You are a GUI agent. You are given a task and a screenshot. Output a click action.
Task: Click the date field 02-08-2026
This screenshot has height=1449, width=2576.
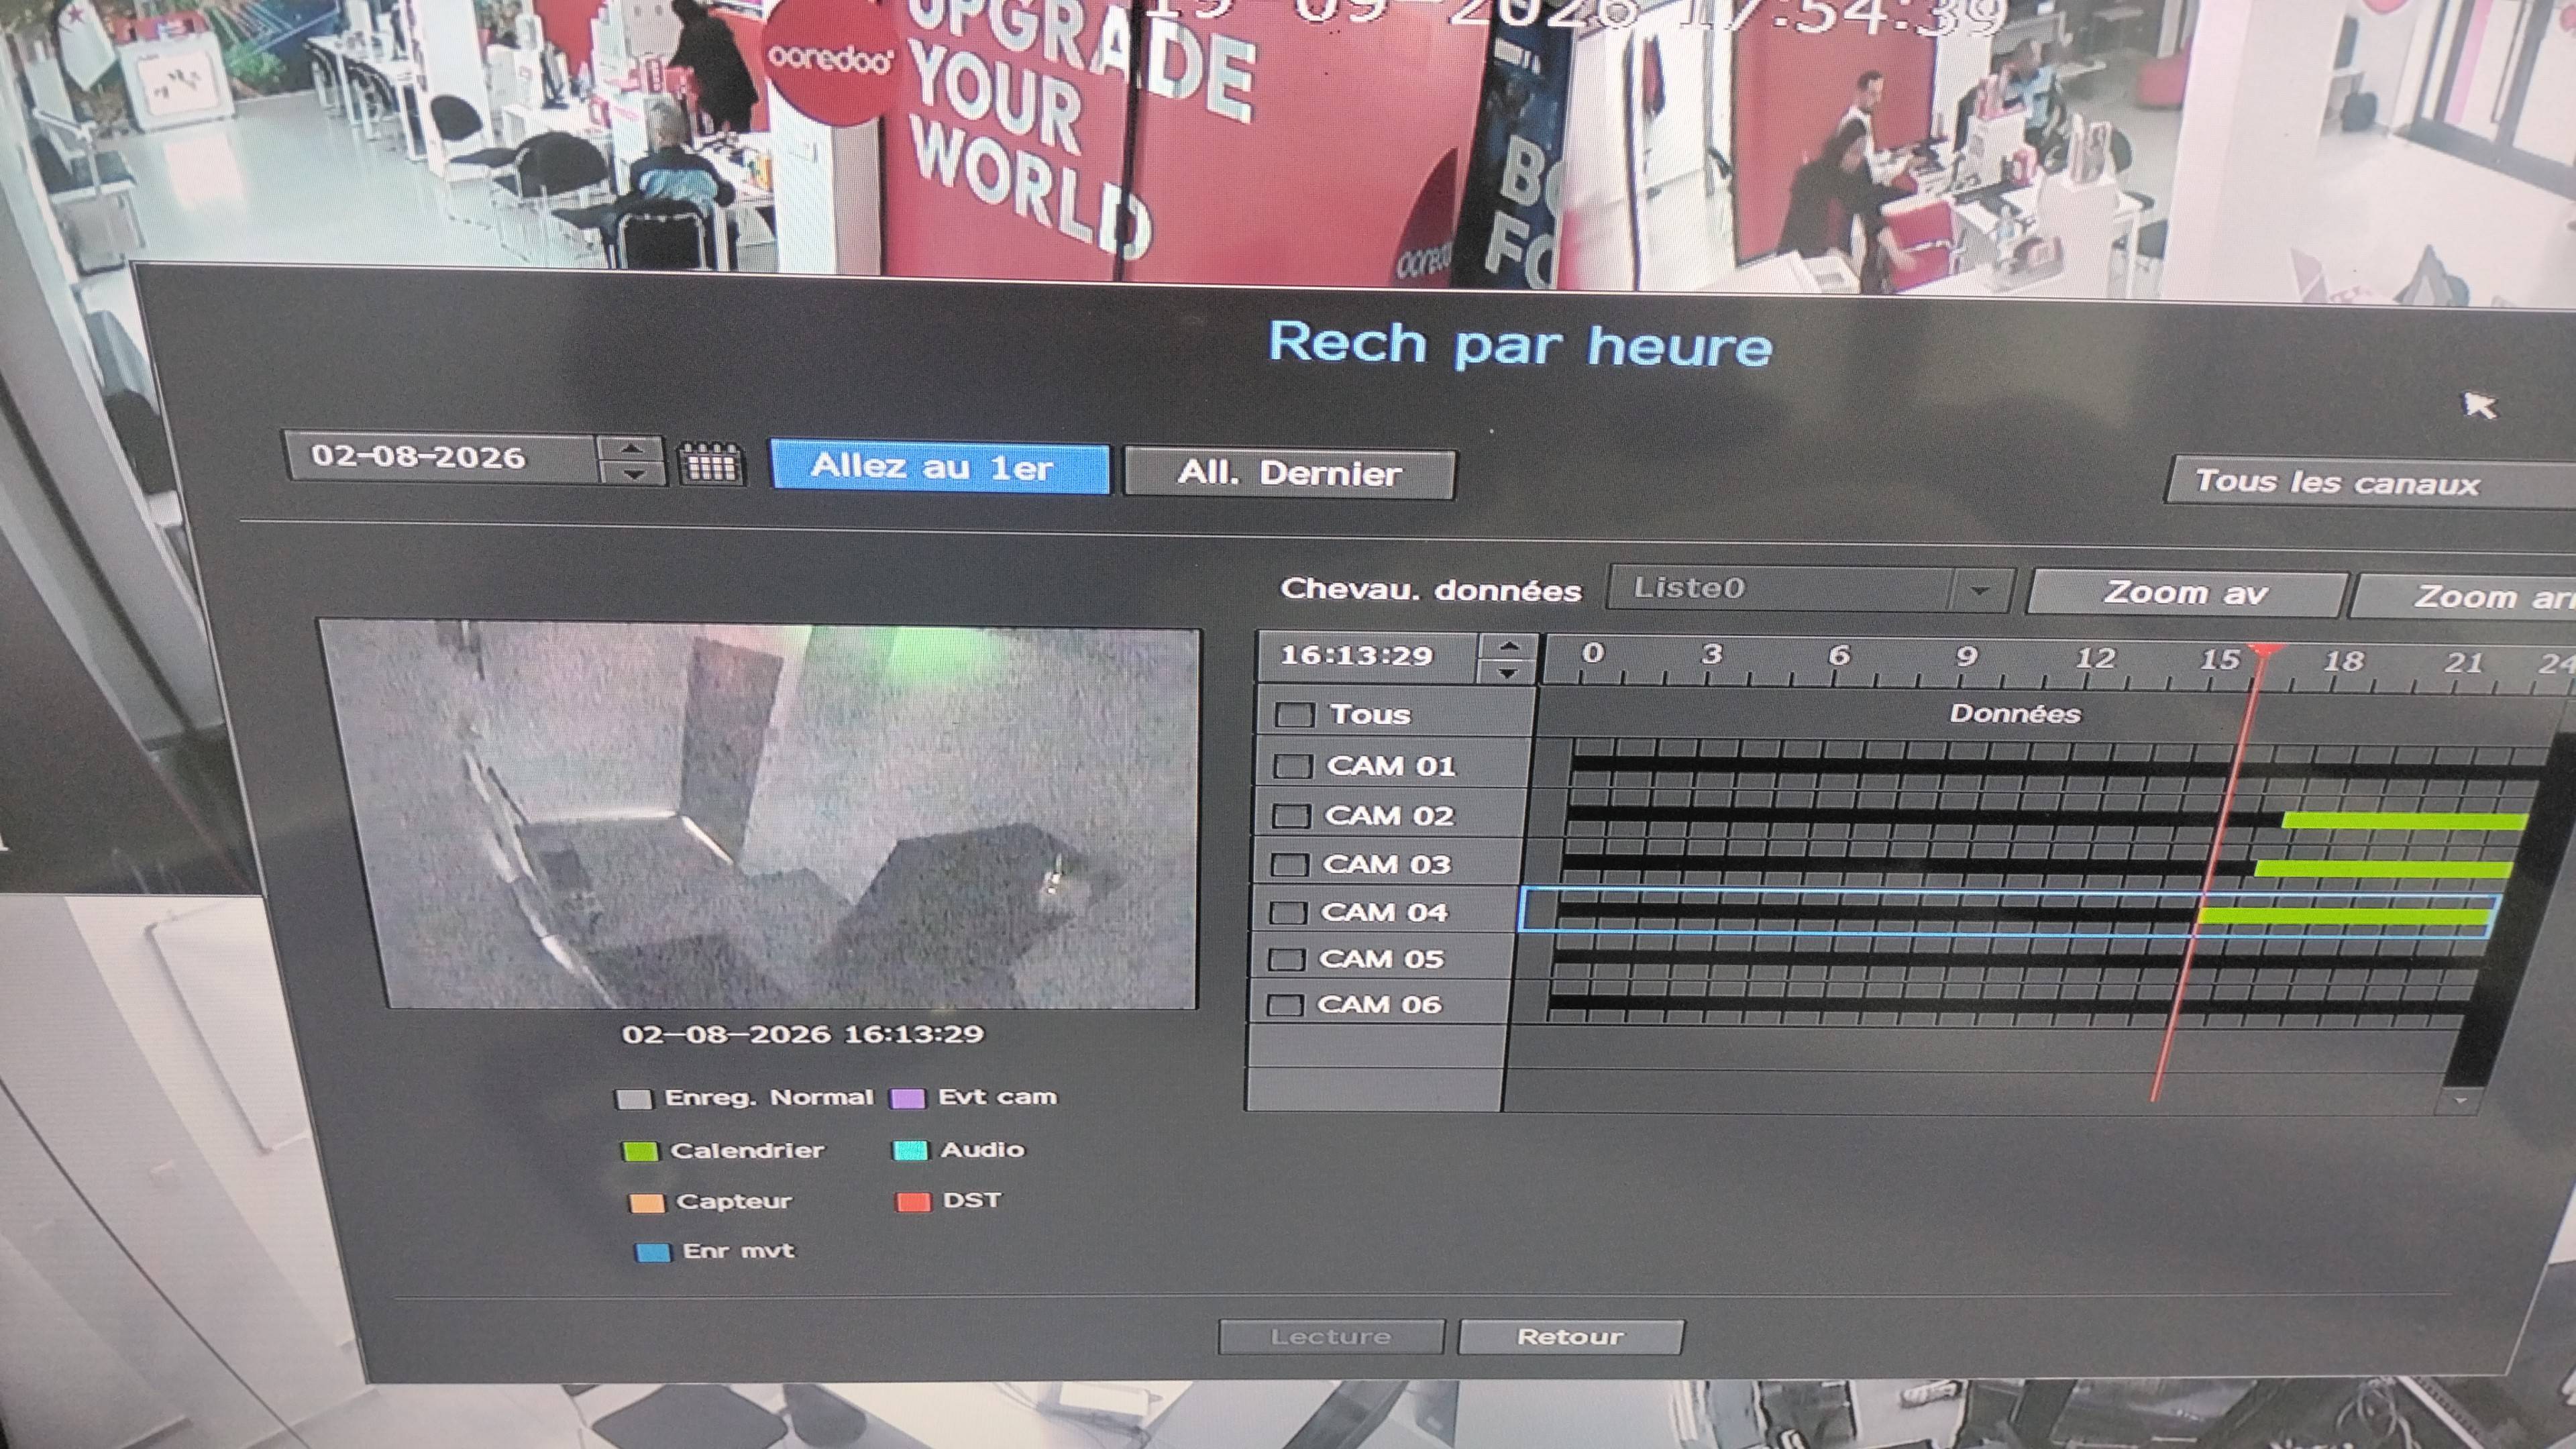442,457
